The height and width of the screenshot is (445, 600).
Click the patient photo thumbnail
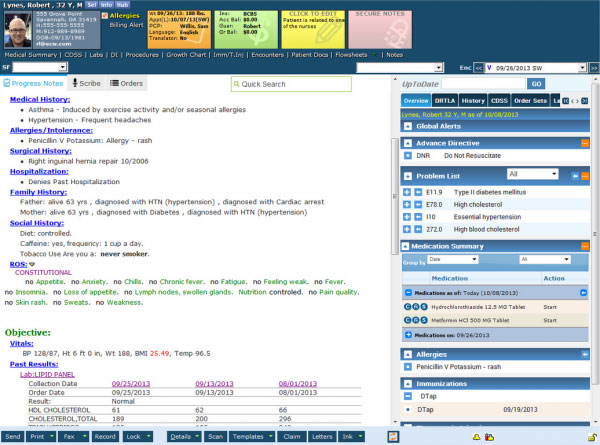click(x=18, y=30)
